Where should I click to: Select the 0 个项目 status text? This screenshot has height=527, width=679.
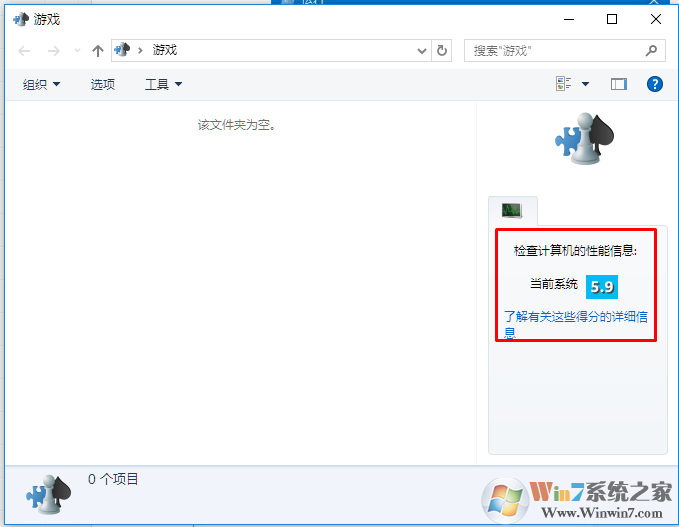click(x=113, y=479)
